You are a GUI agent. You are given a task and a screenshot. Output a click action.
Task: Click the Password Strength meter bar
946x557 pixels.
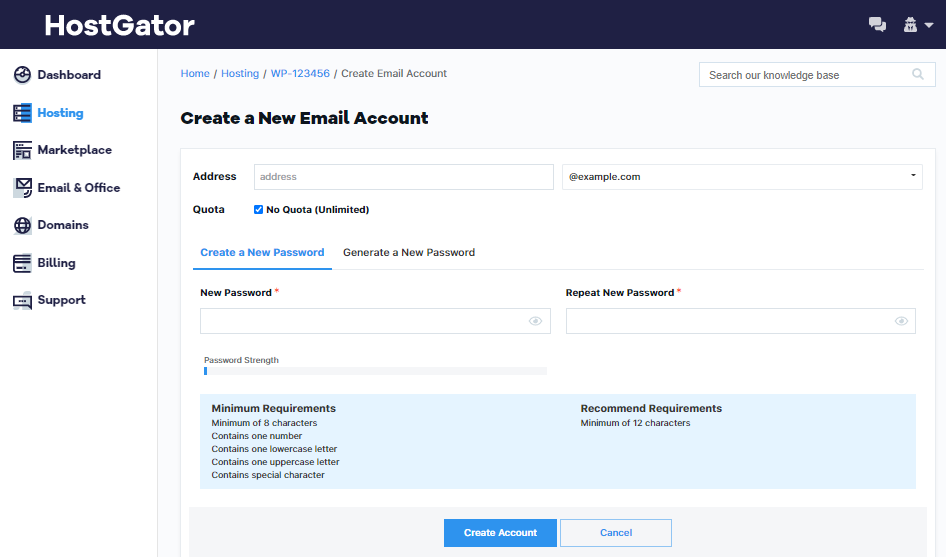(x=375, y=371)
